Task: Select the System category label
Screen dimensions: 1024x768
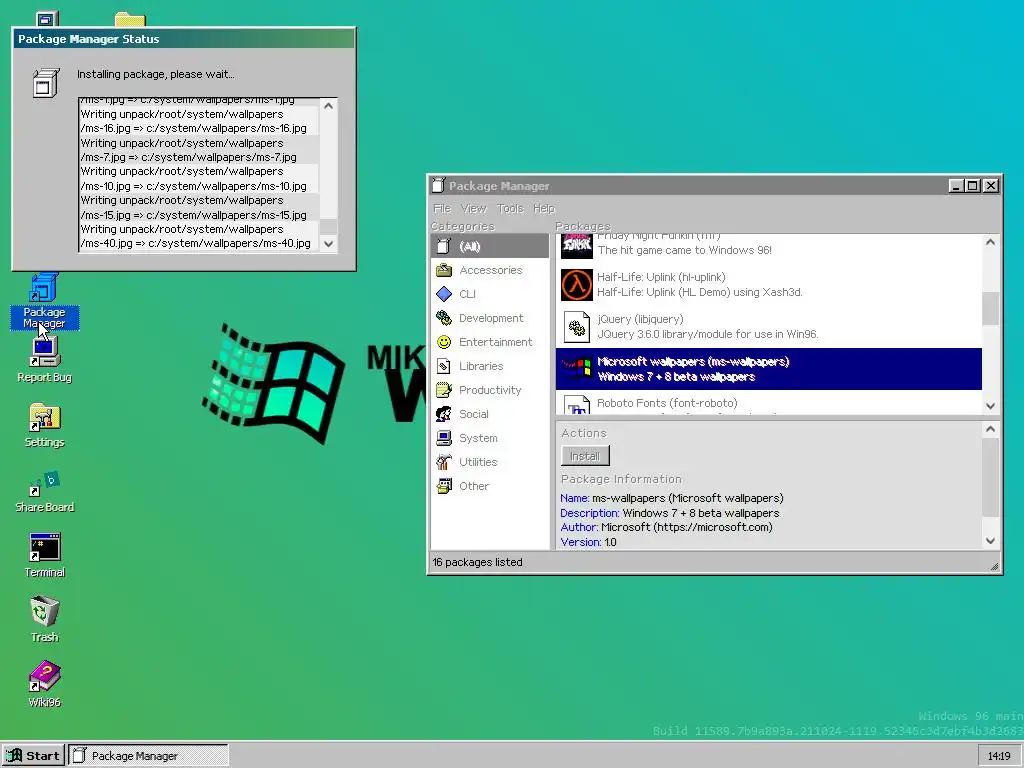Action: (478, 438)
